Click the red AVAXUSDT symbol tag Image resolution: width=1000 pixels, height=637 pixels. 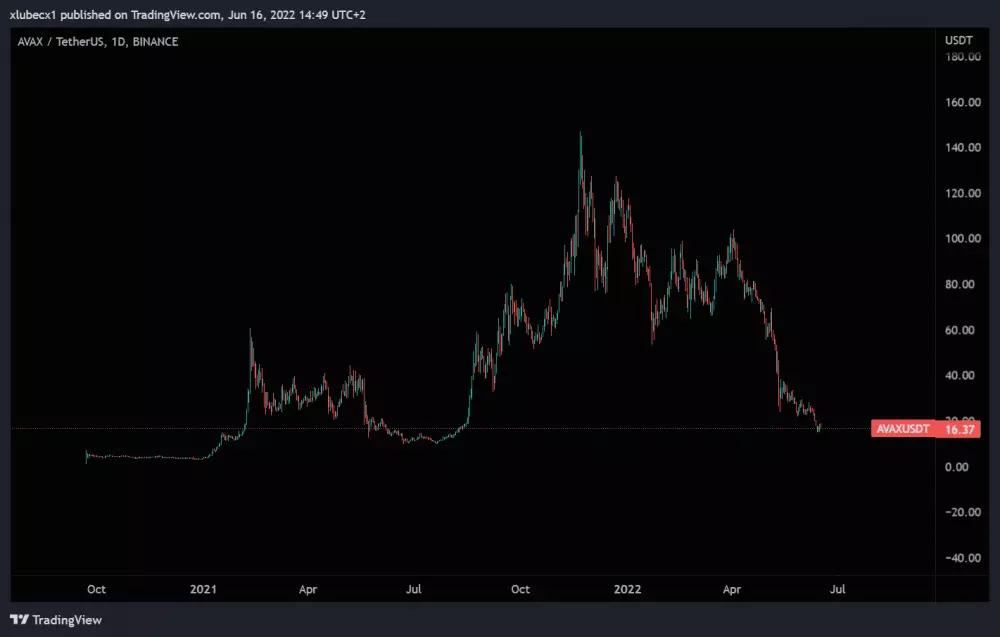903,429
